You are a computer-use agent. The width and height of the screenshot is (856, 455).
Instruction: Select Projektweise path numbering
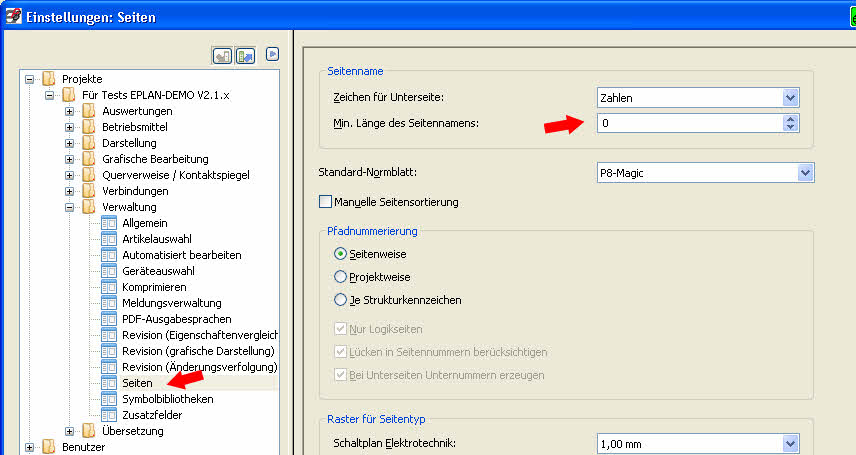coord(340,276)
